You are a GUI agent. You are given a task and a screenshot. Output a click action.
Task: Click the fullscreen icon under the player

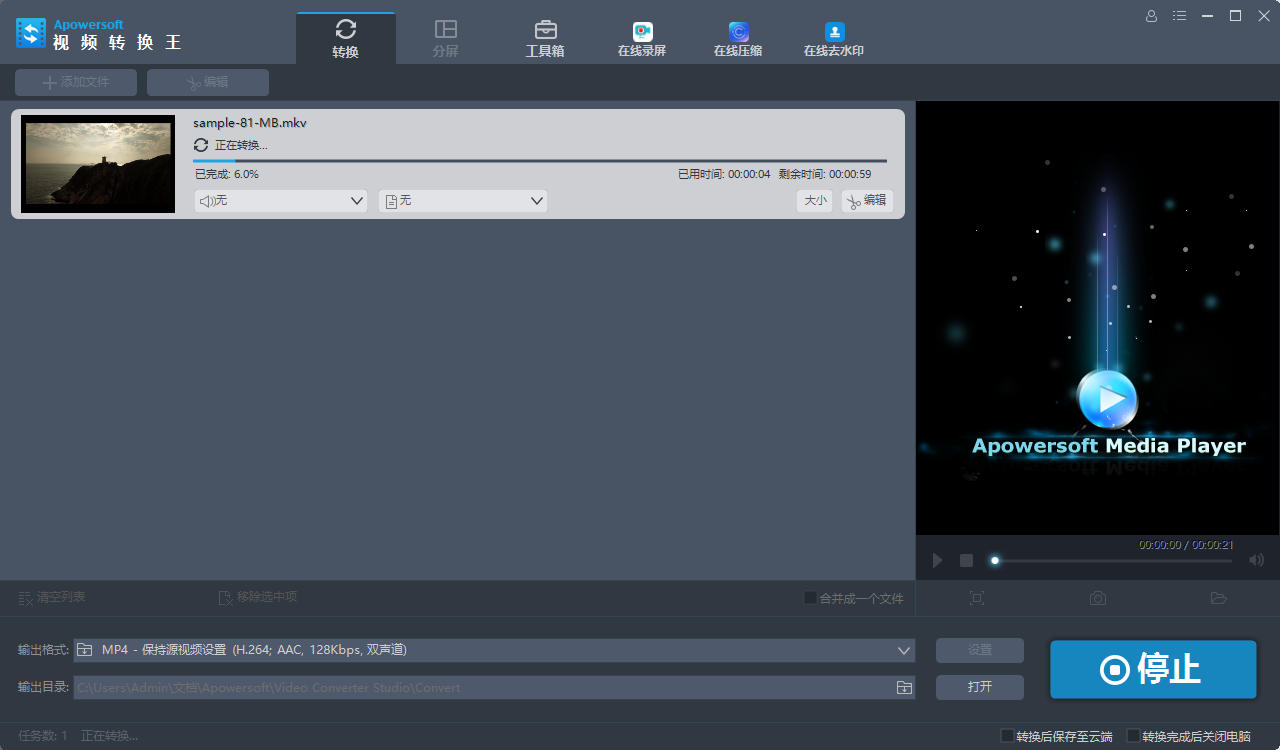click(x=977, y=598)
